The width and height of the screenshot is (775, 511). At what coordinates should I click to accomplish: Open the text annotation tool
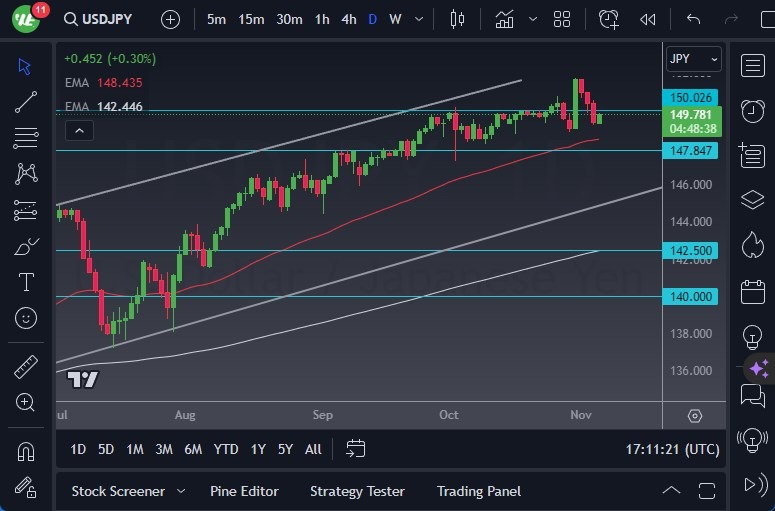26,282
